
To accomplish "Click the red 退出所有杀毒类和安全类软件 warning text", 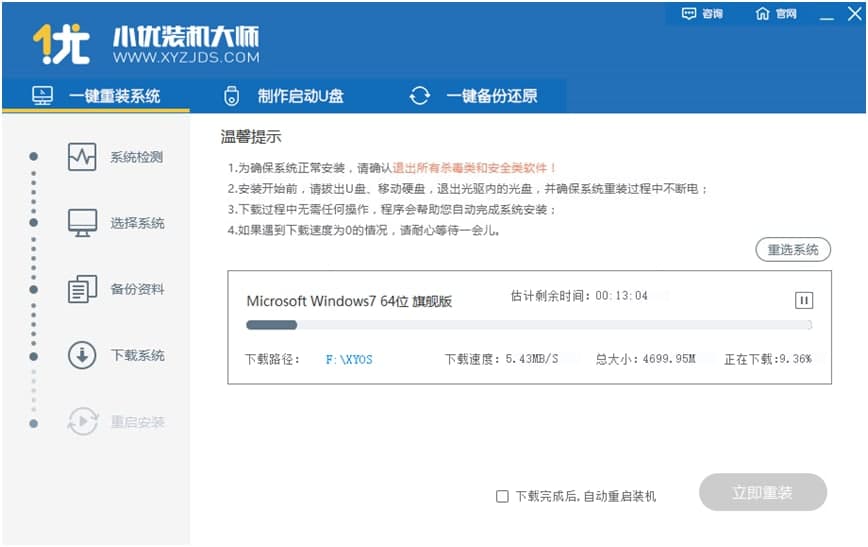I will 474,168.
